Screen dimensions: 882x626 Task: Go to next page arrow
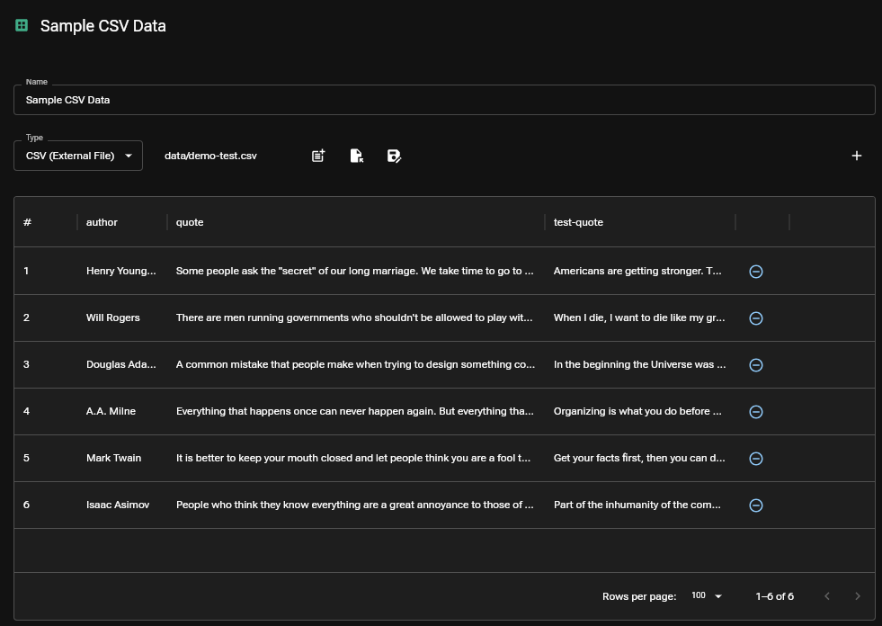pos(857,596)
